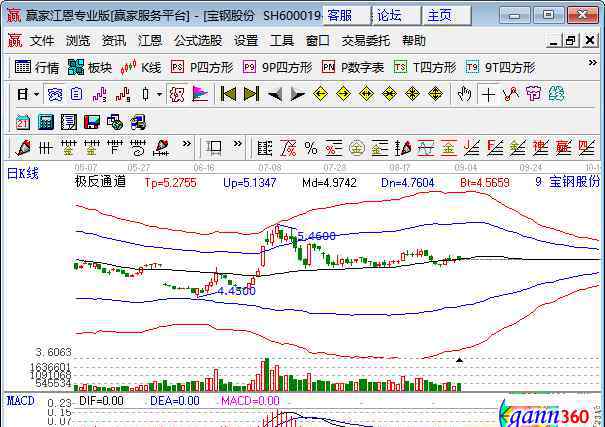Click the rectangle frame tool
Image resolution: width=605 pixels, height=427 pixels.
coord(214,148)
